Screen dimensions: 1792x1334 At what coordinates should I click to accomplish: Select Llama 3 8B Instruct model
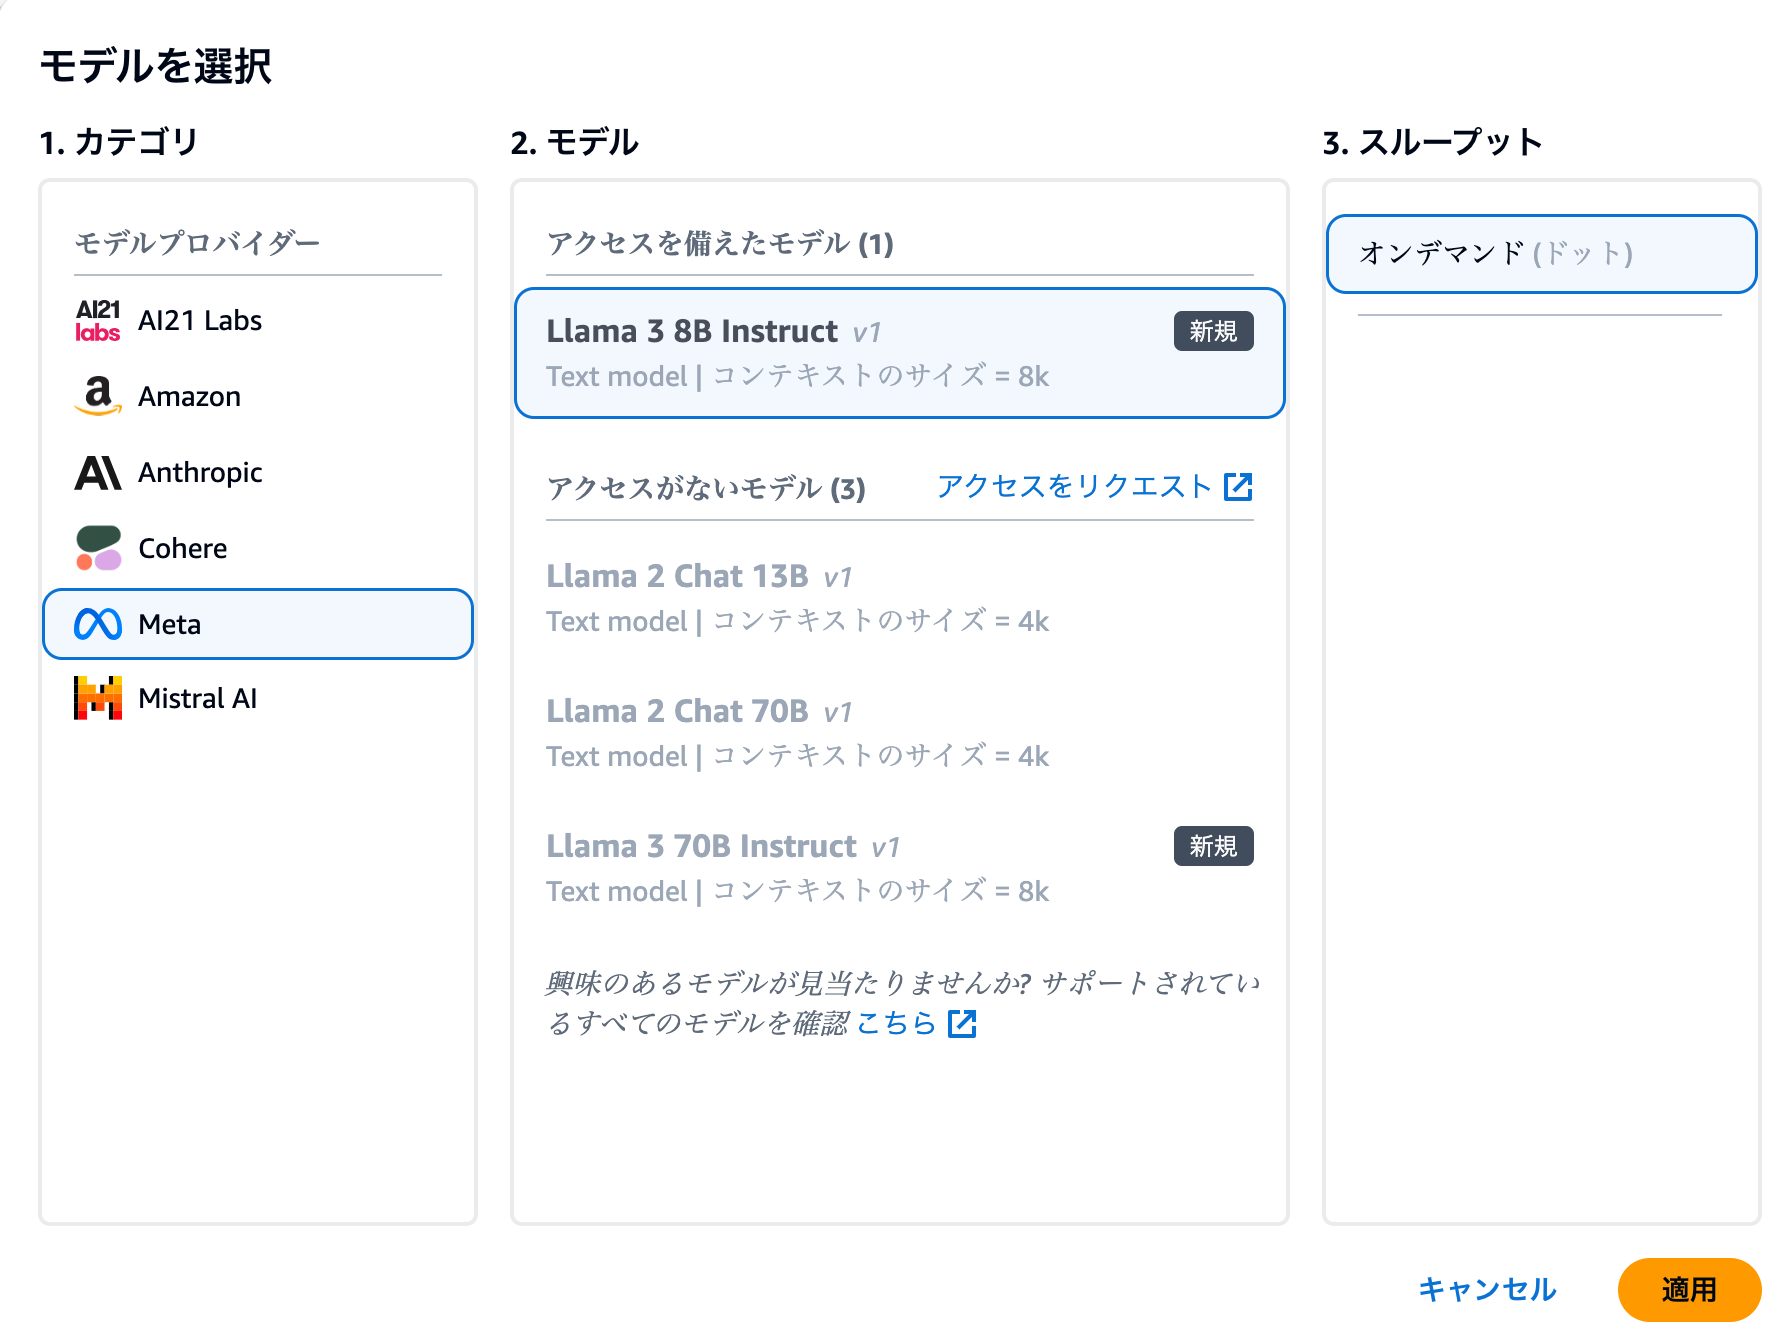point(899,353)
